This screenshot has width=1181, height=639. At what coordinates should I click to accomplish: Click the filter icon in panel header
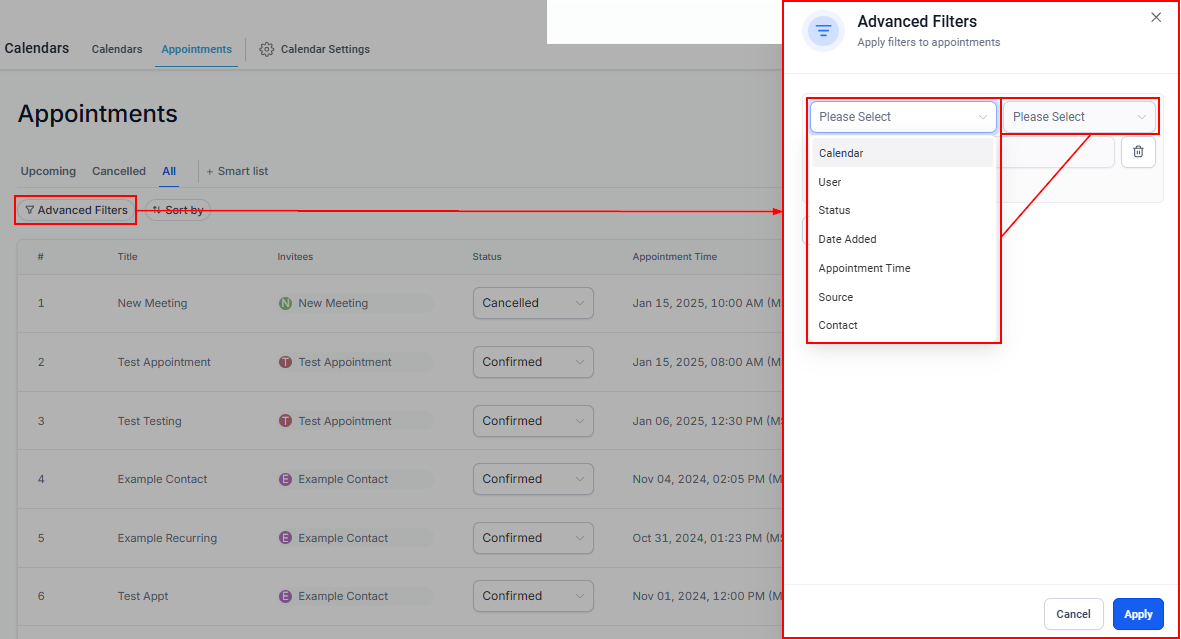click(823, 30)
